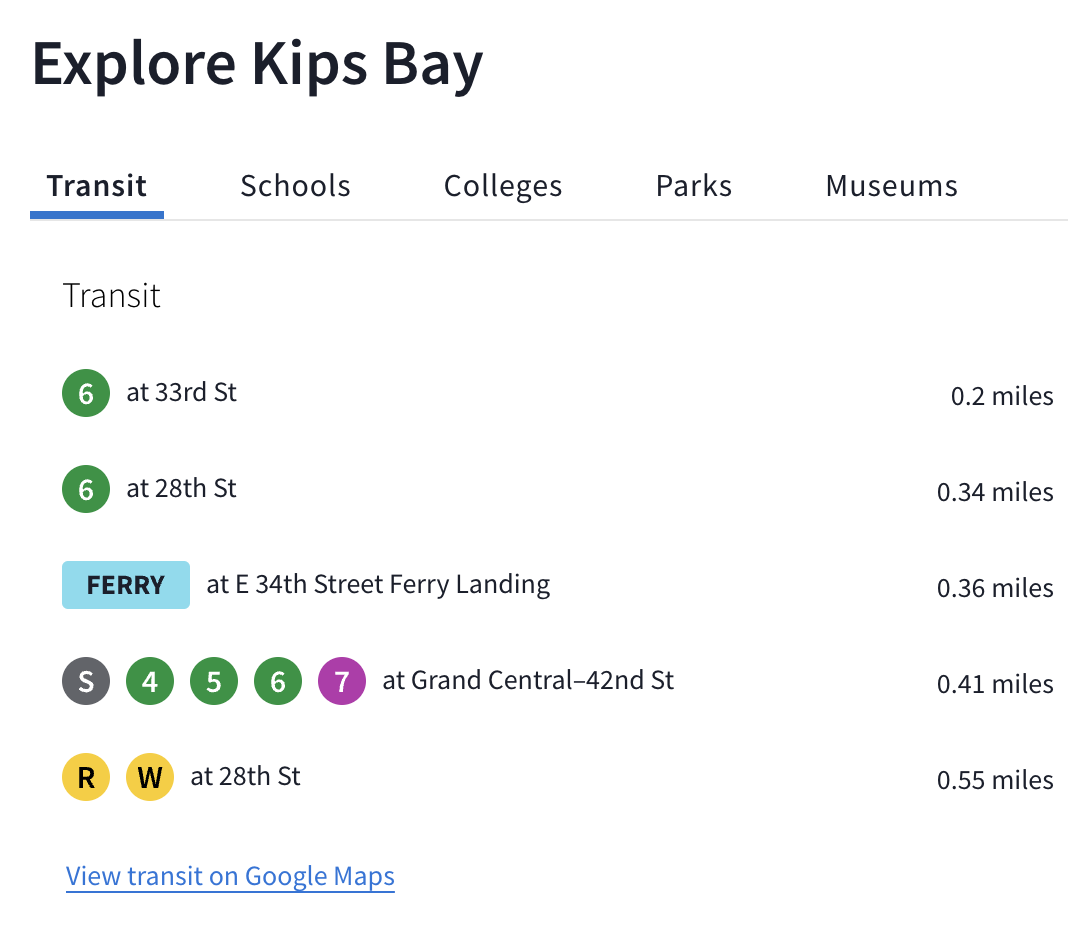Click the 'Explore Kips Bay' heading
Screen dimensions: 1068x952
(257, 65)
